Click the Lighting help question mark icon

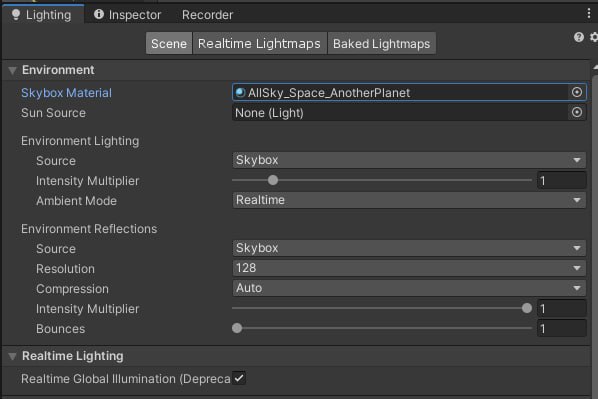pyautogui.click(x=579, y=37)
